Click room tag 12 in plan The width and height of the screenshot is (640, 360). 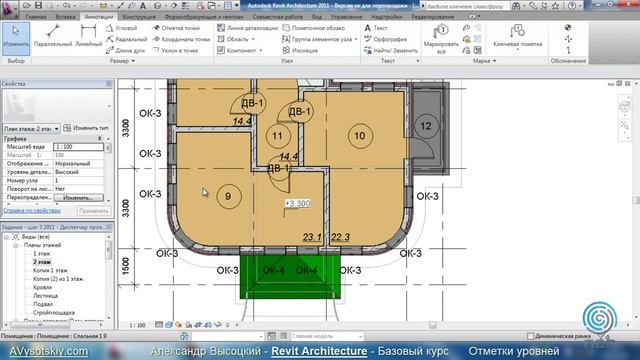pos(426,126)
